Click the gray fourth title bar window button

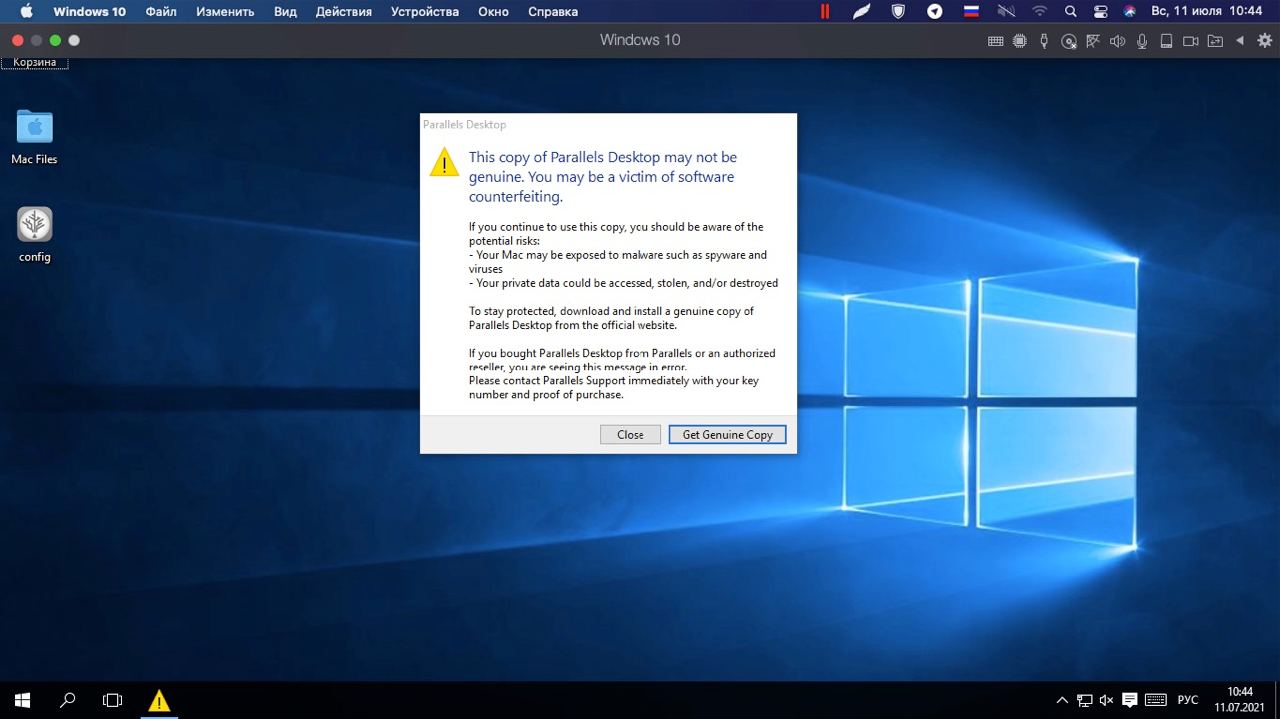[x=74, y=40]
